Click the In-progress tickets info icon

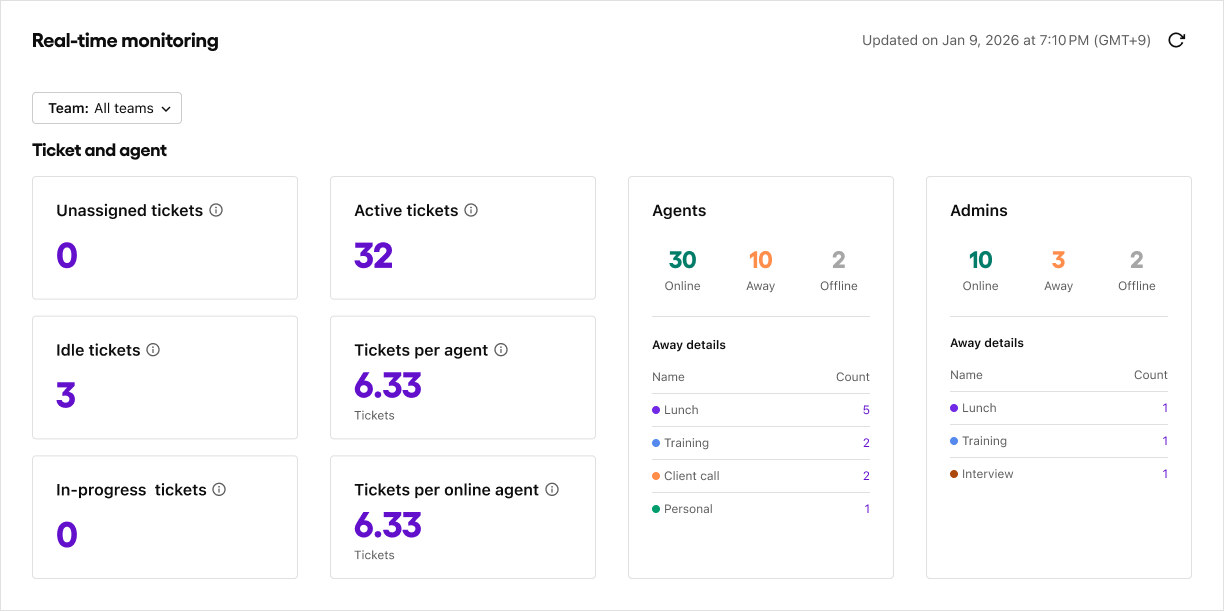coord(219,490)
